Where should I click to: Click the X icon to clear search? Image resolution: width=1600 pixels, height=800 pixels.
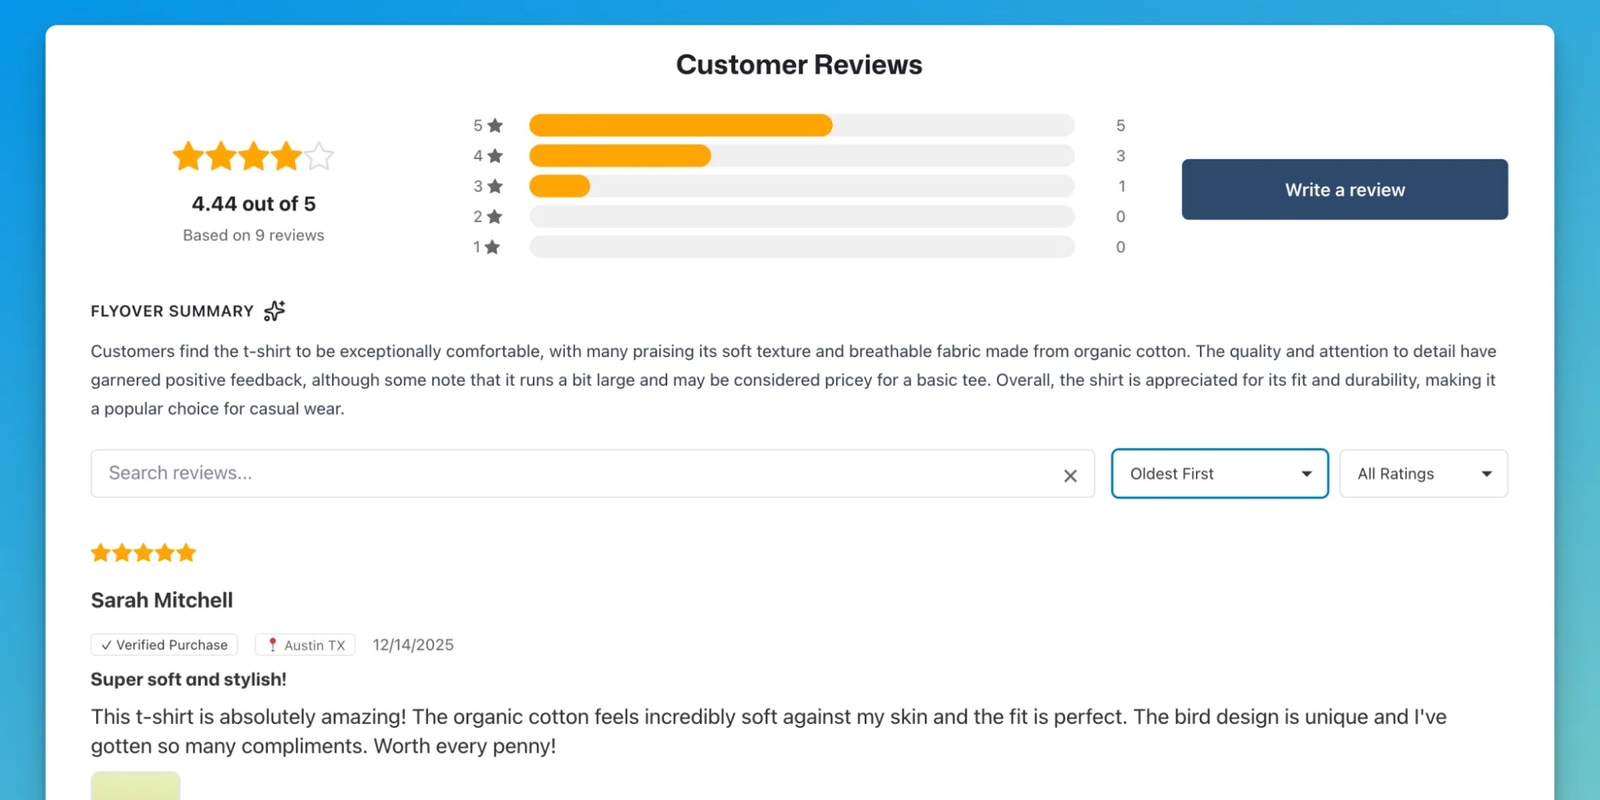pos(1070,475)
